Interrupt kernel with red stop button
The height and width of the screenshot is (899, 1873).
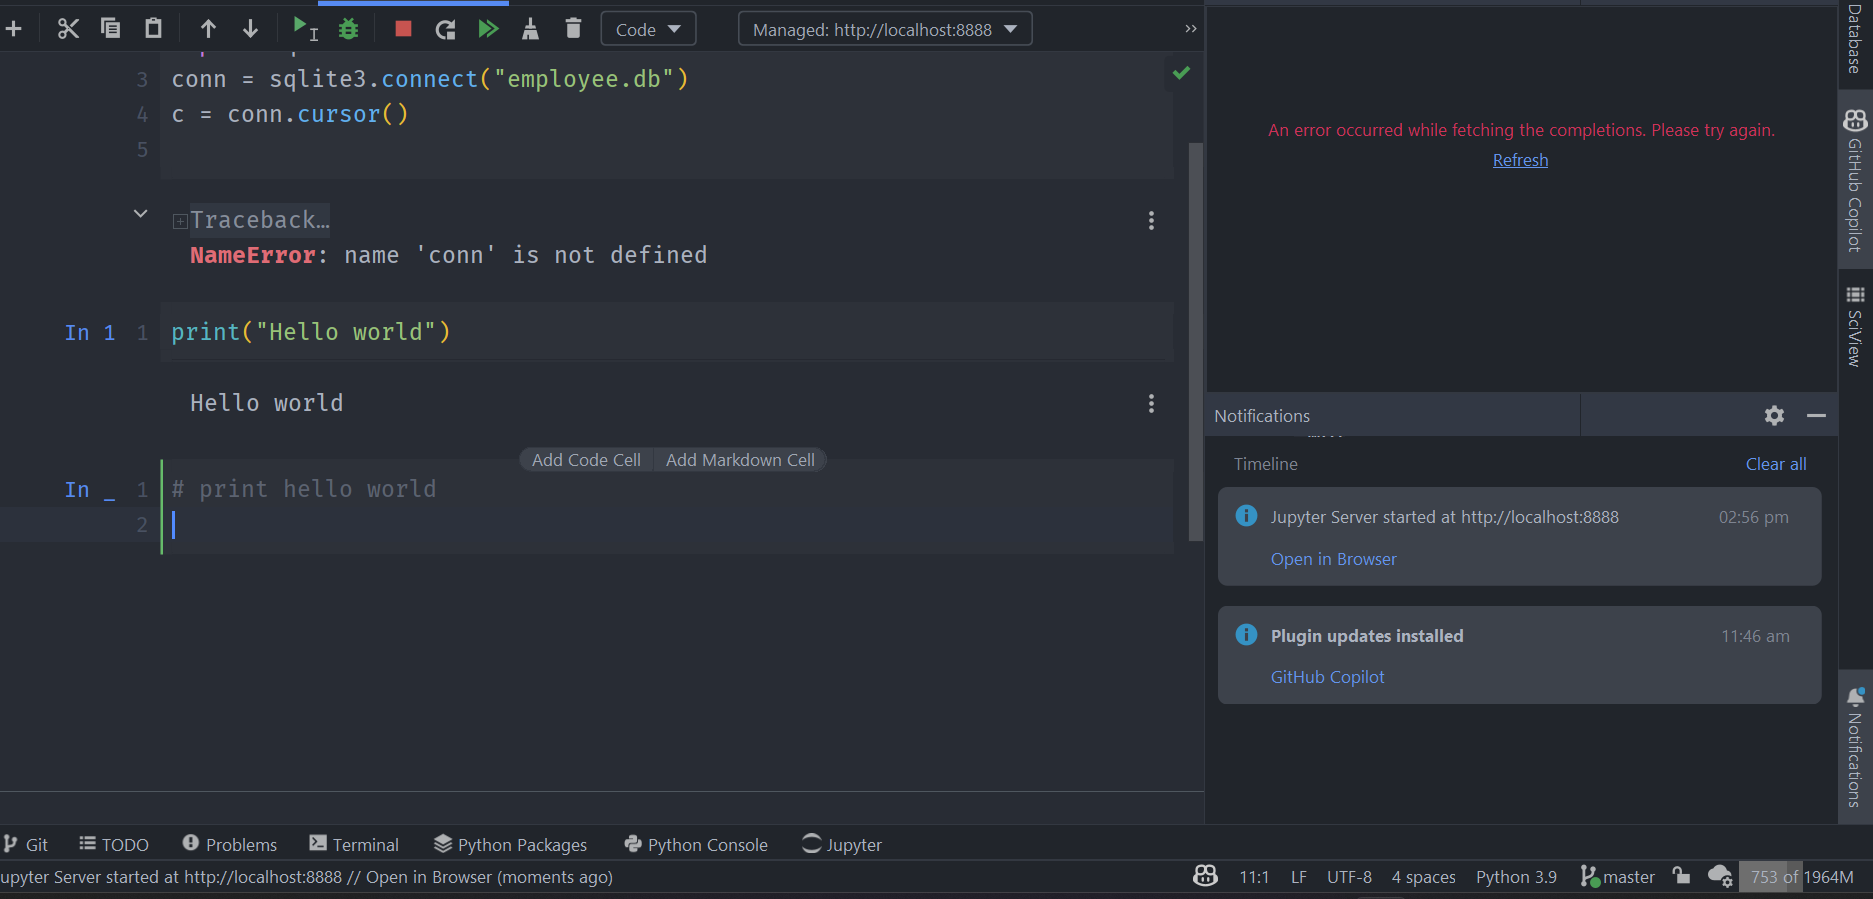pyautogui.click(x=403, y=29)
